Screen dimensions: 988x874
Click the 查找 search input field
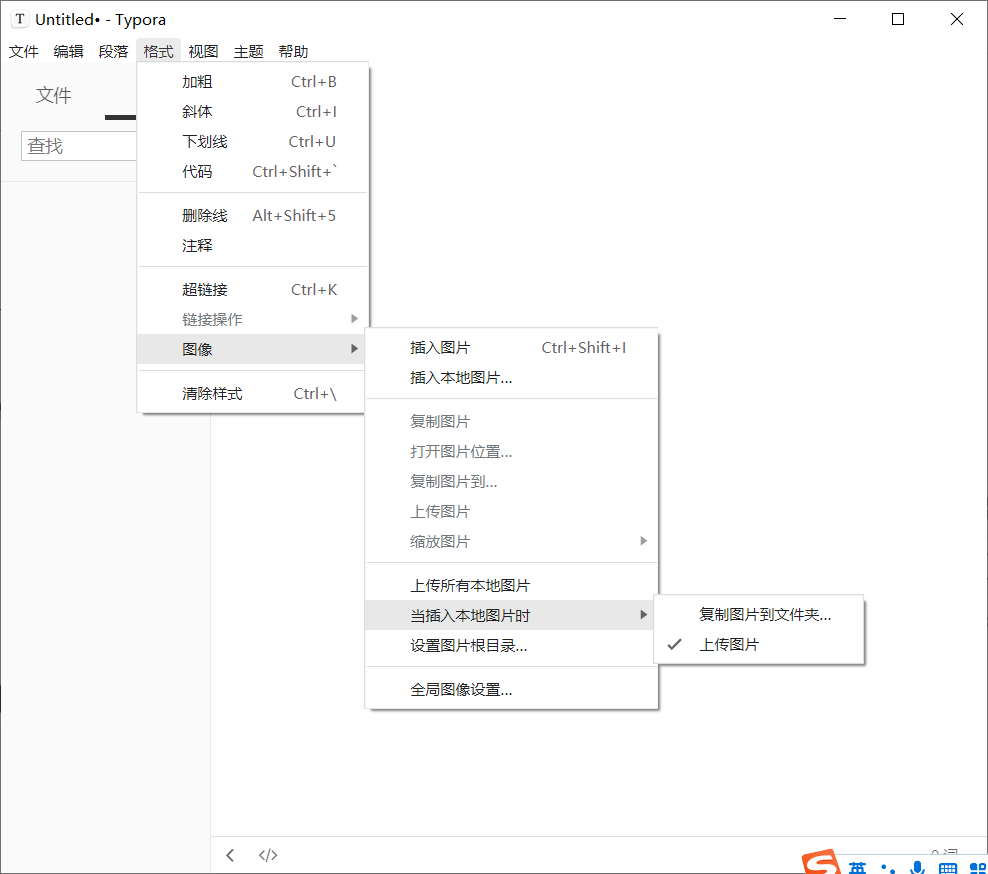[x=78, y=145]
